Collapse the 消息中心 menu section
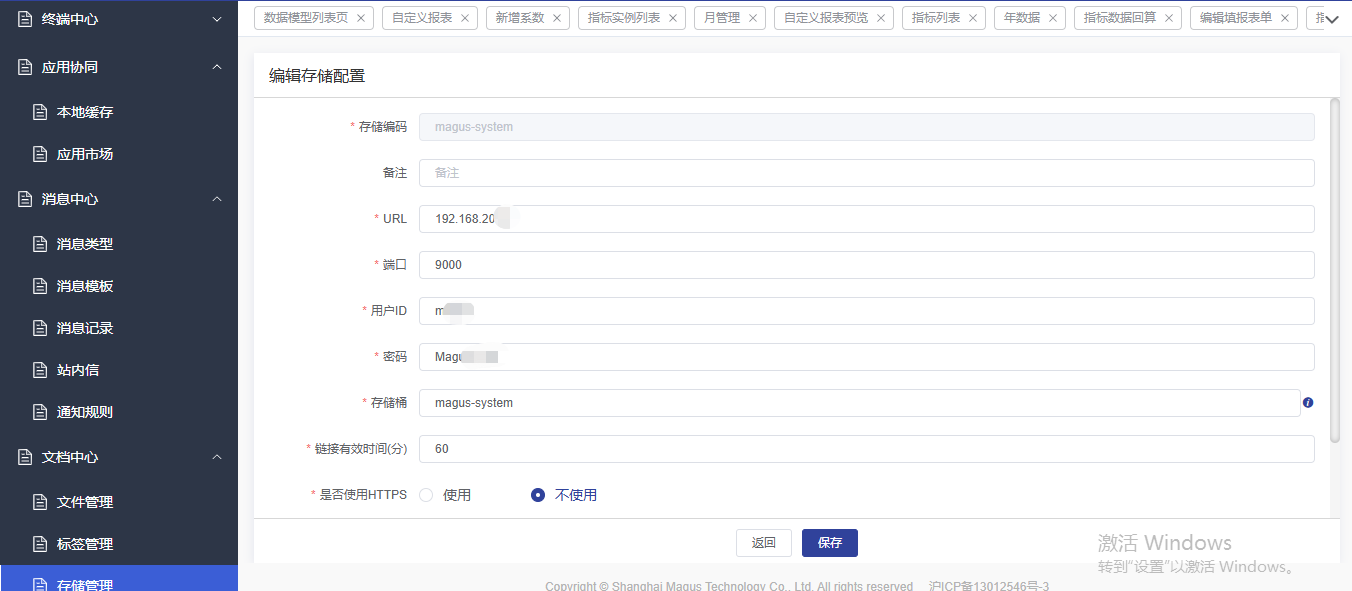 [x=217, y=199]
